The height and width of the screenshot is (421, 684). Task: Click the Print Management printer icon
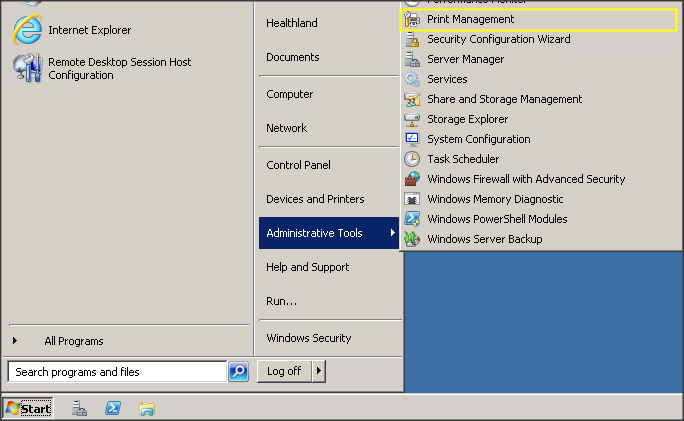coord(412,19)
